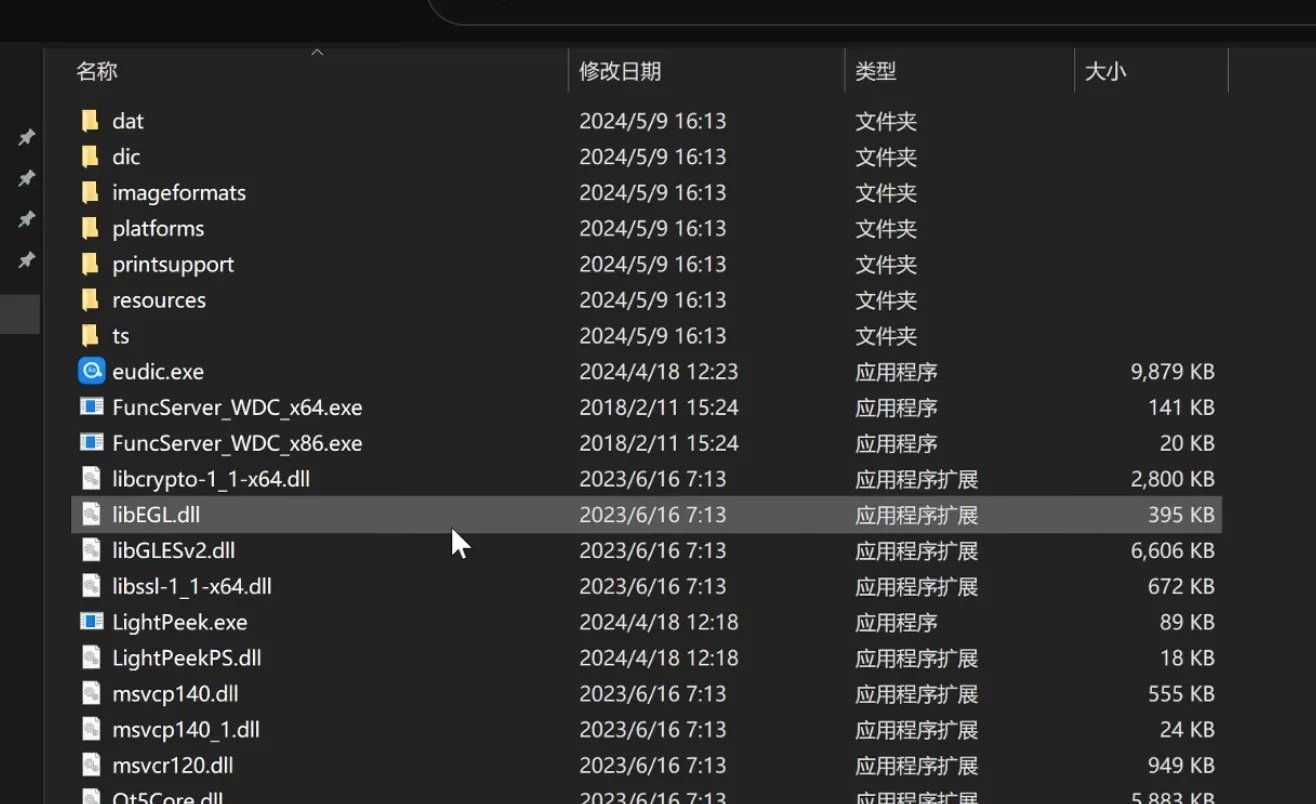Select the msvcr120.dll file name
Screen dimensions: 1316x804
tap(173, 766)
